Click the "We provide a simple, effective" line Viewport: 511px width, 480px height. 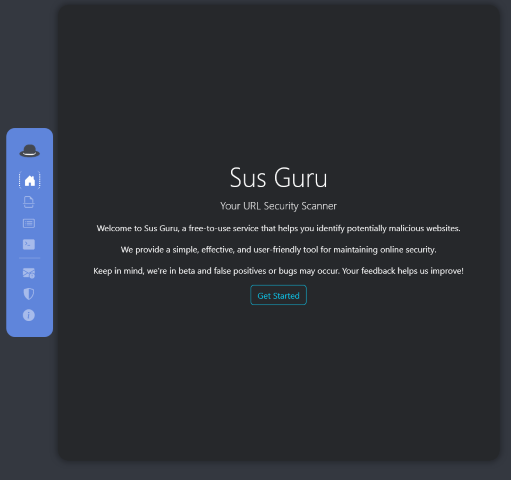pos(278,250)
